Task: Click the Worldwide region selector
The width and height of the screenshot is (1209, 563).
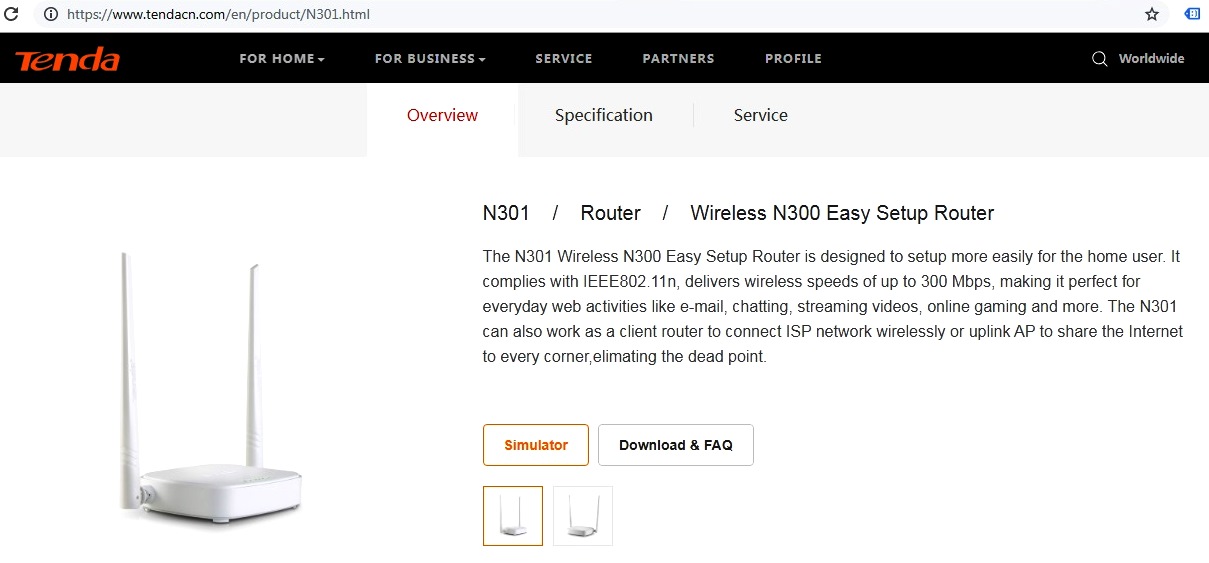Action: [1151, 59]
